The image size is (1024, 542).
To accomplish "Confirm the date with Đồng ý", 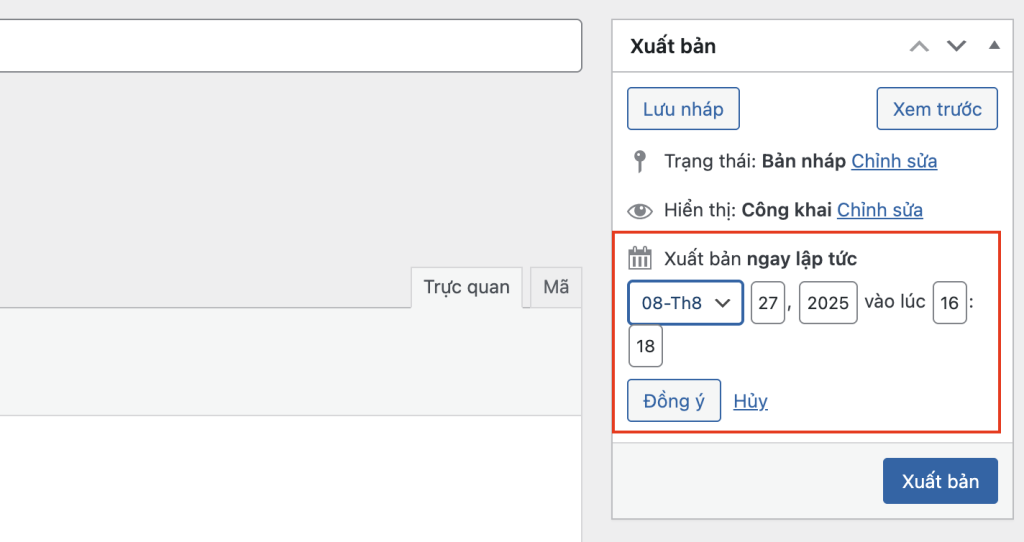I will coord(674,401).
